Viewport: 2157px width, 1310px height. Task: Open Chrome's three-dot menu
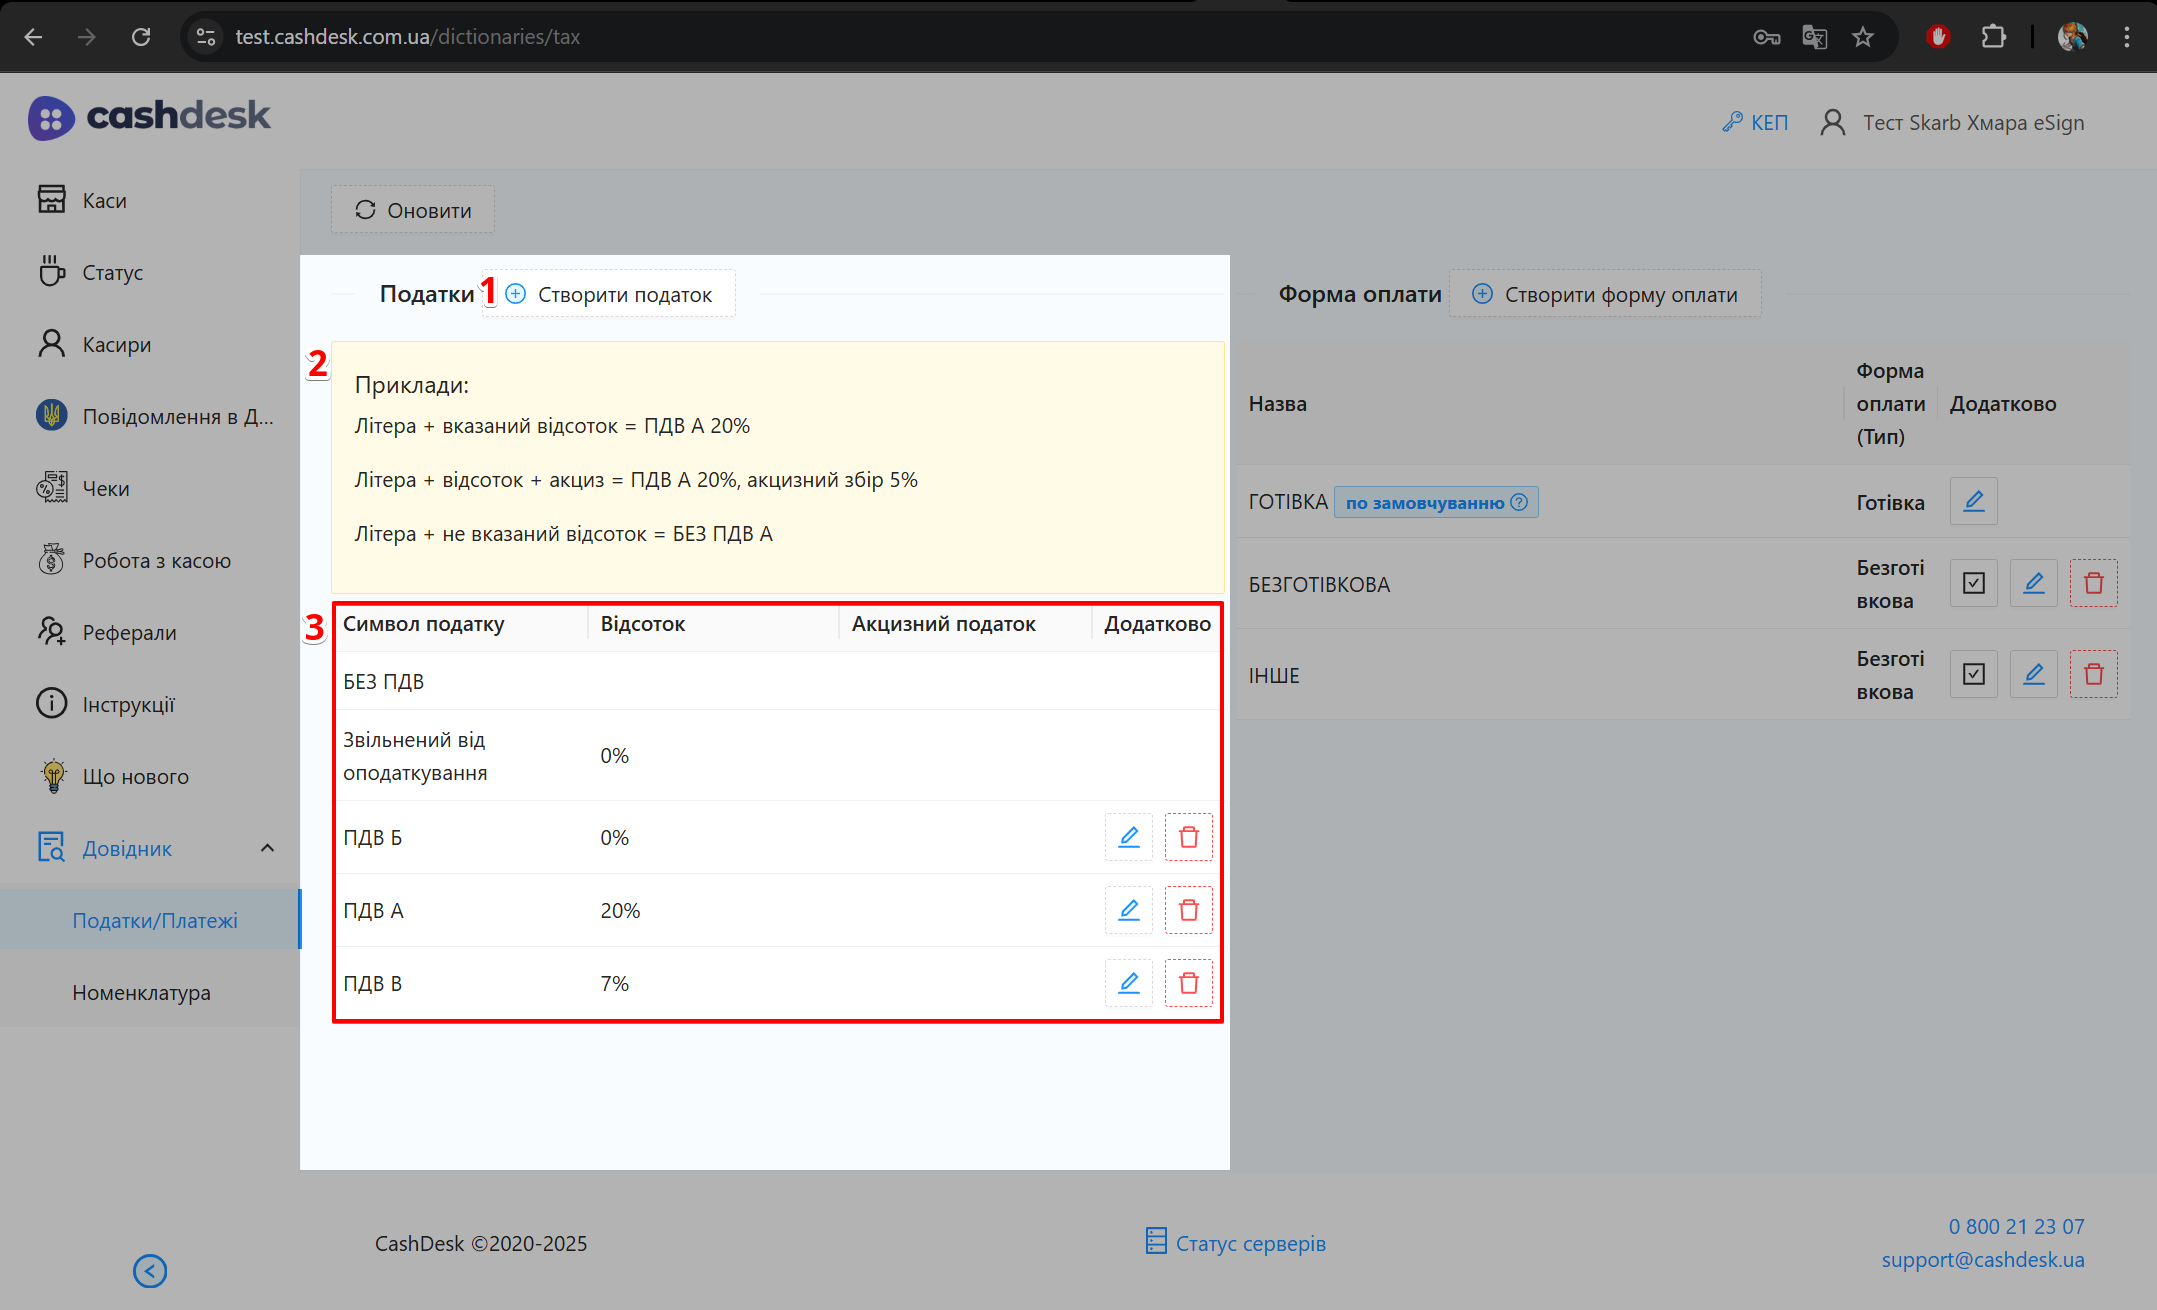click(x=2127, y=37)
